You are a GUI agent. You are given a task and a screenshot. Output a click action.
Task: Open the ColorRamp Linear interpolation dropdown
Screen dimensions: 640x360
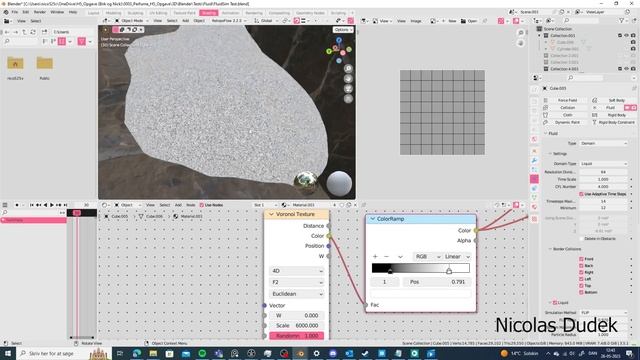point(457,256)
